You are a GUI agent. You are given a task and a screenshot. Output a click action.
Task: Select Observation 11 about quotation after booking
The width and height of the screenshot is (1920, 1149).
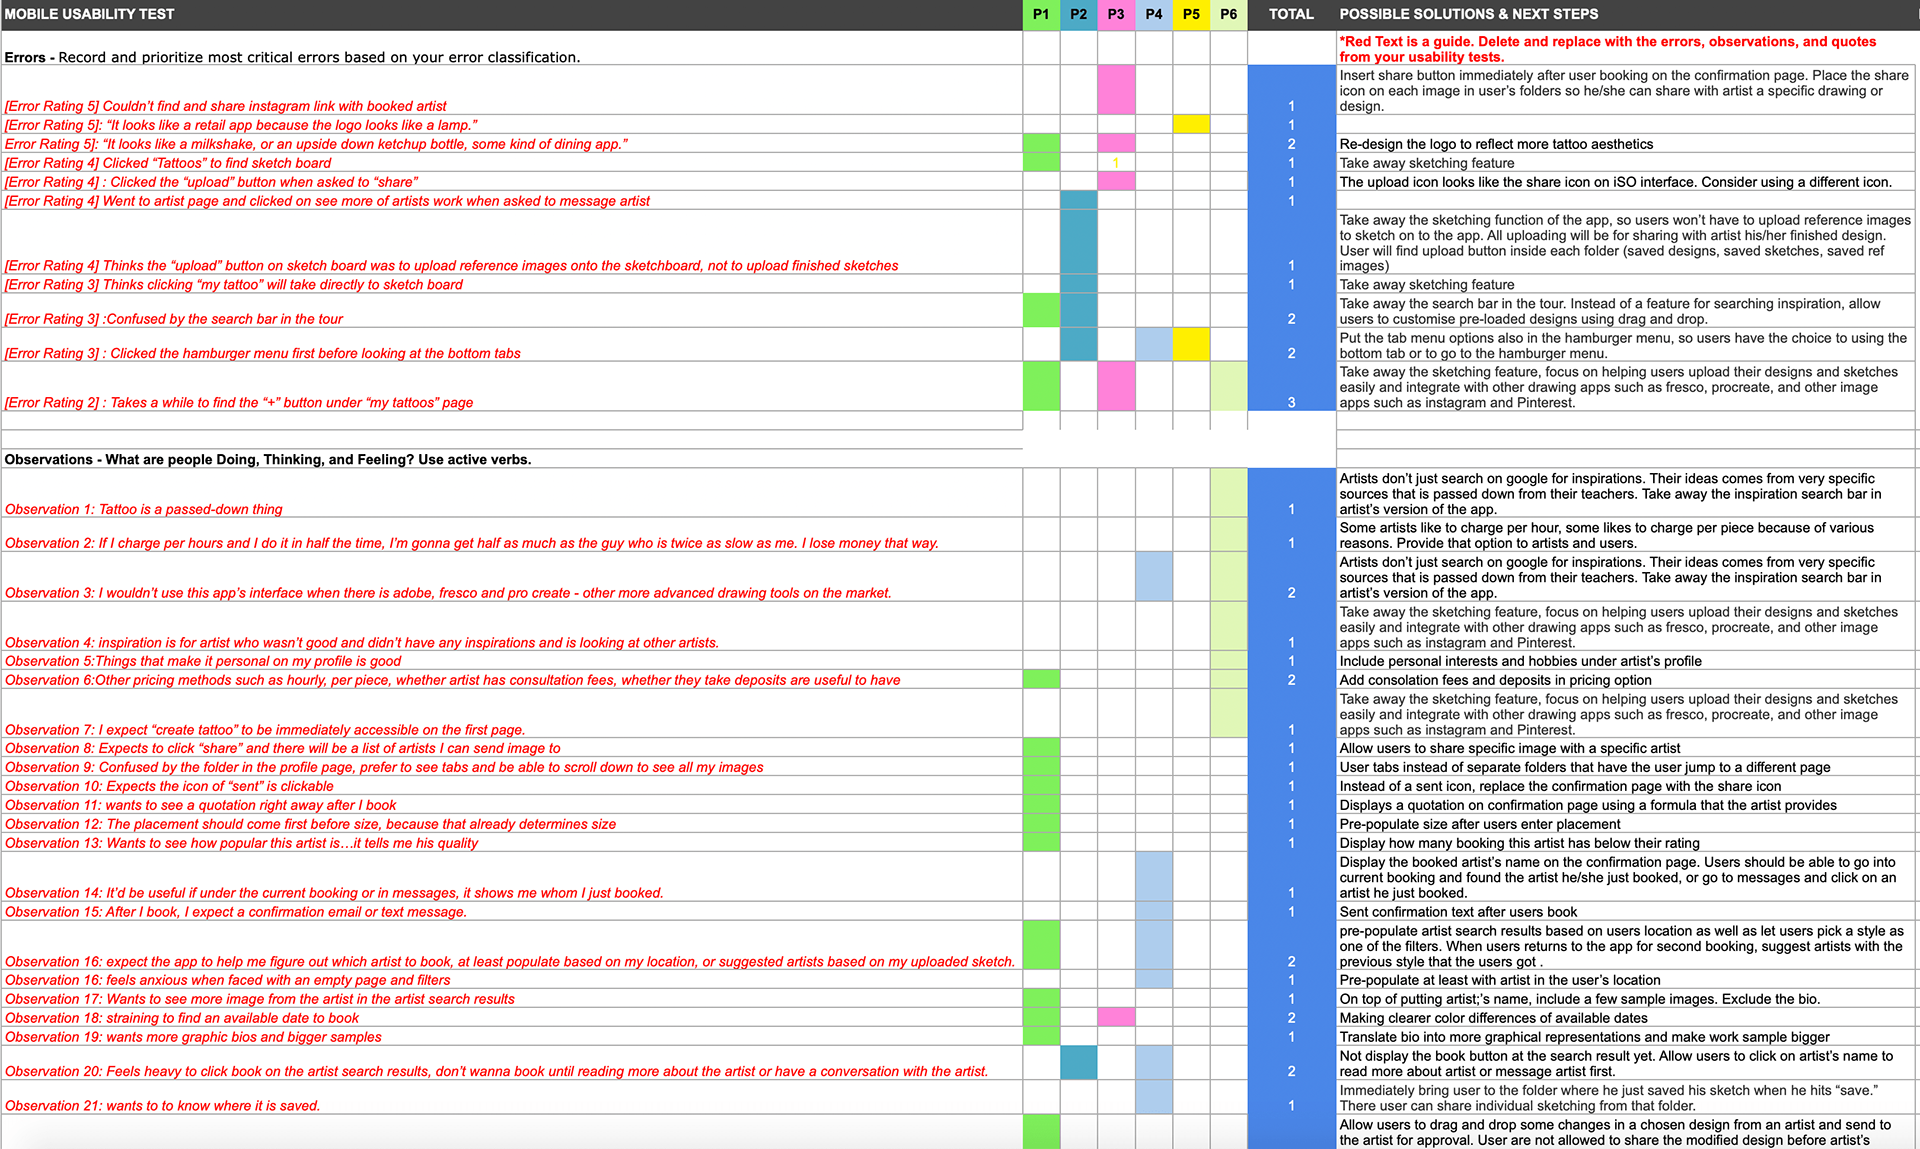[x=511, y=805]
